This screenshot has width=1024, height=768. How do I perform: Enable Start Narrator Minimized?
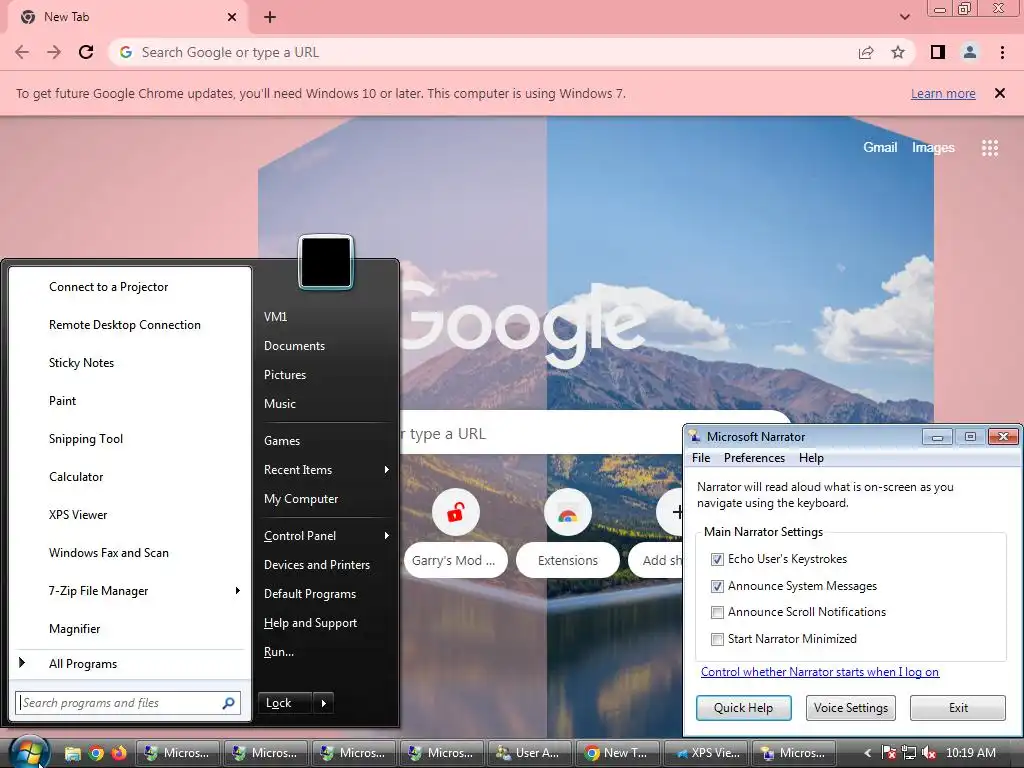(x=717, y=639)
